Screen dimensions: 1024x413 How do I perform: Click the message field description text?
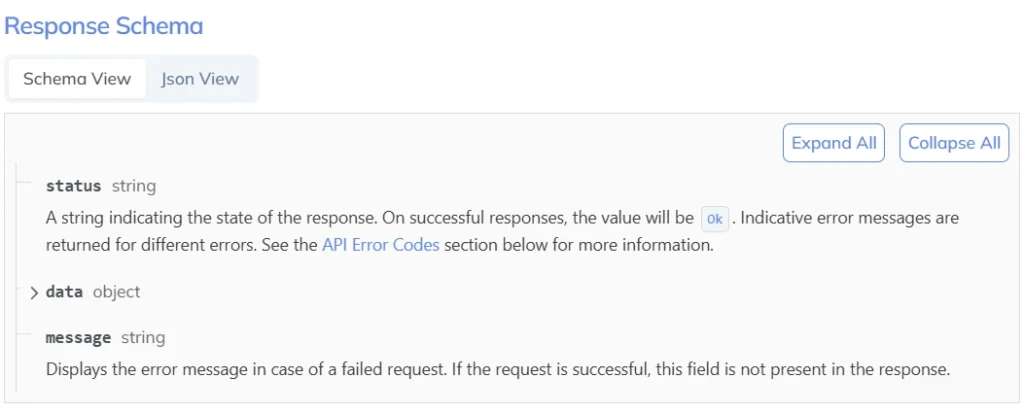[x=498, y=369]
